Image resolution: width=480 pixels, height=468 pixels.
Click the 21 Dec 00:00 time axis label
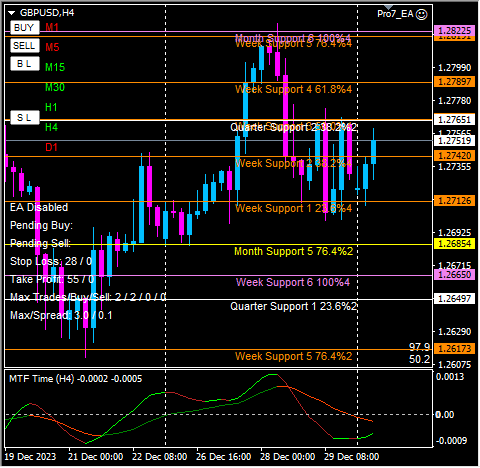click(96, 457)
